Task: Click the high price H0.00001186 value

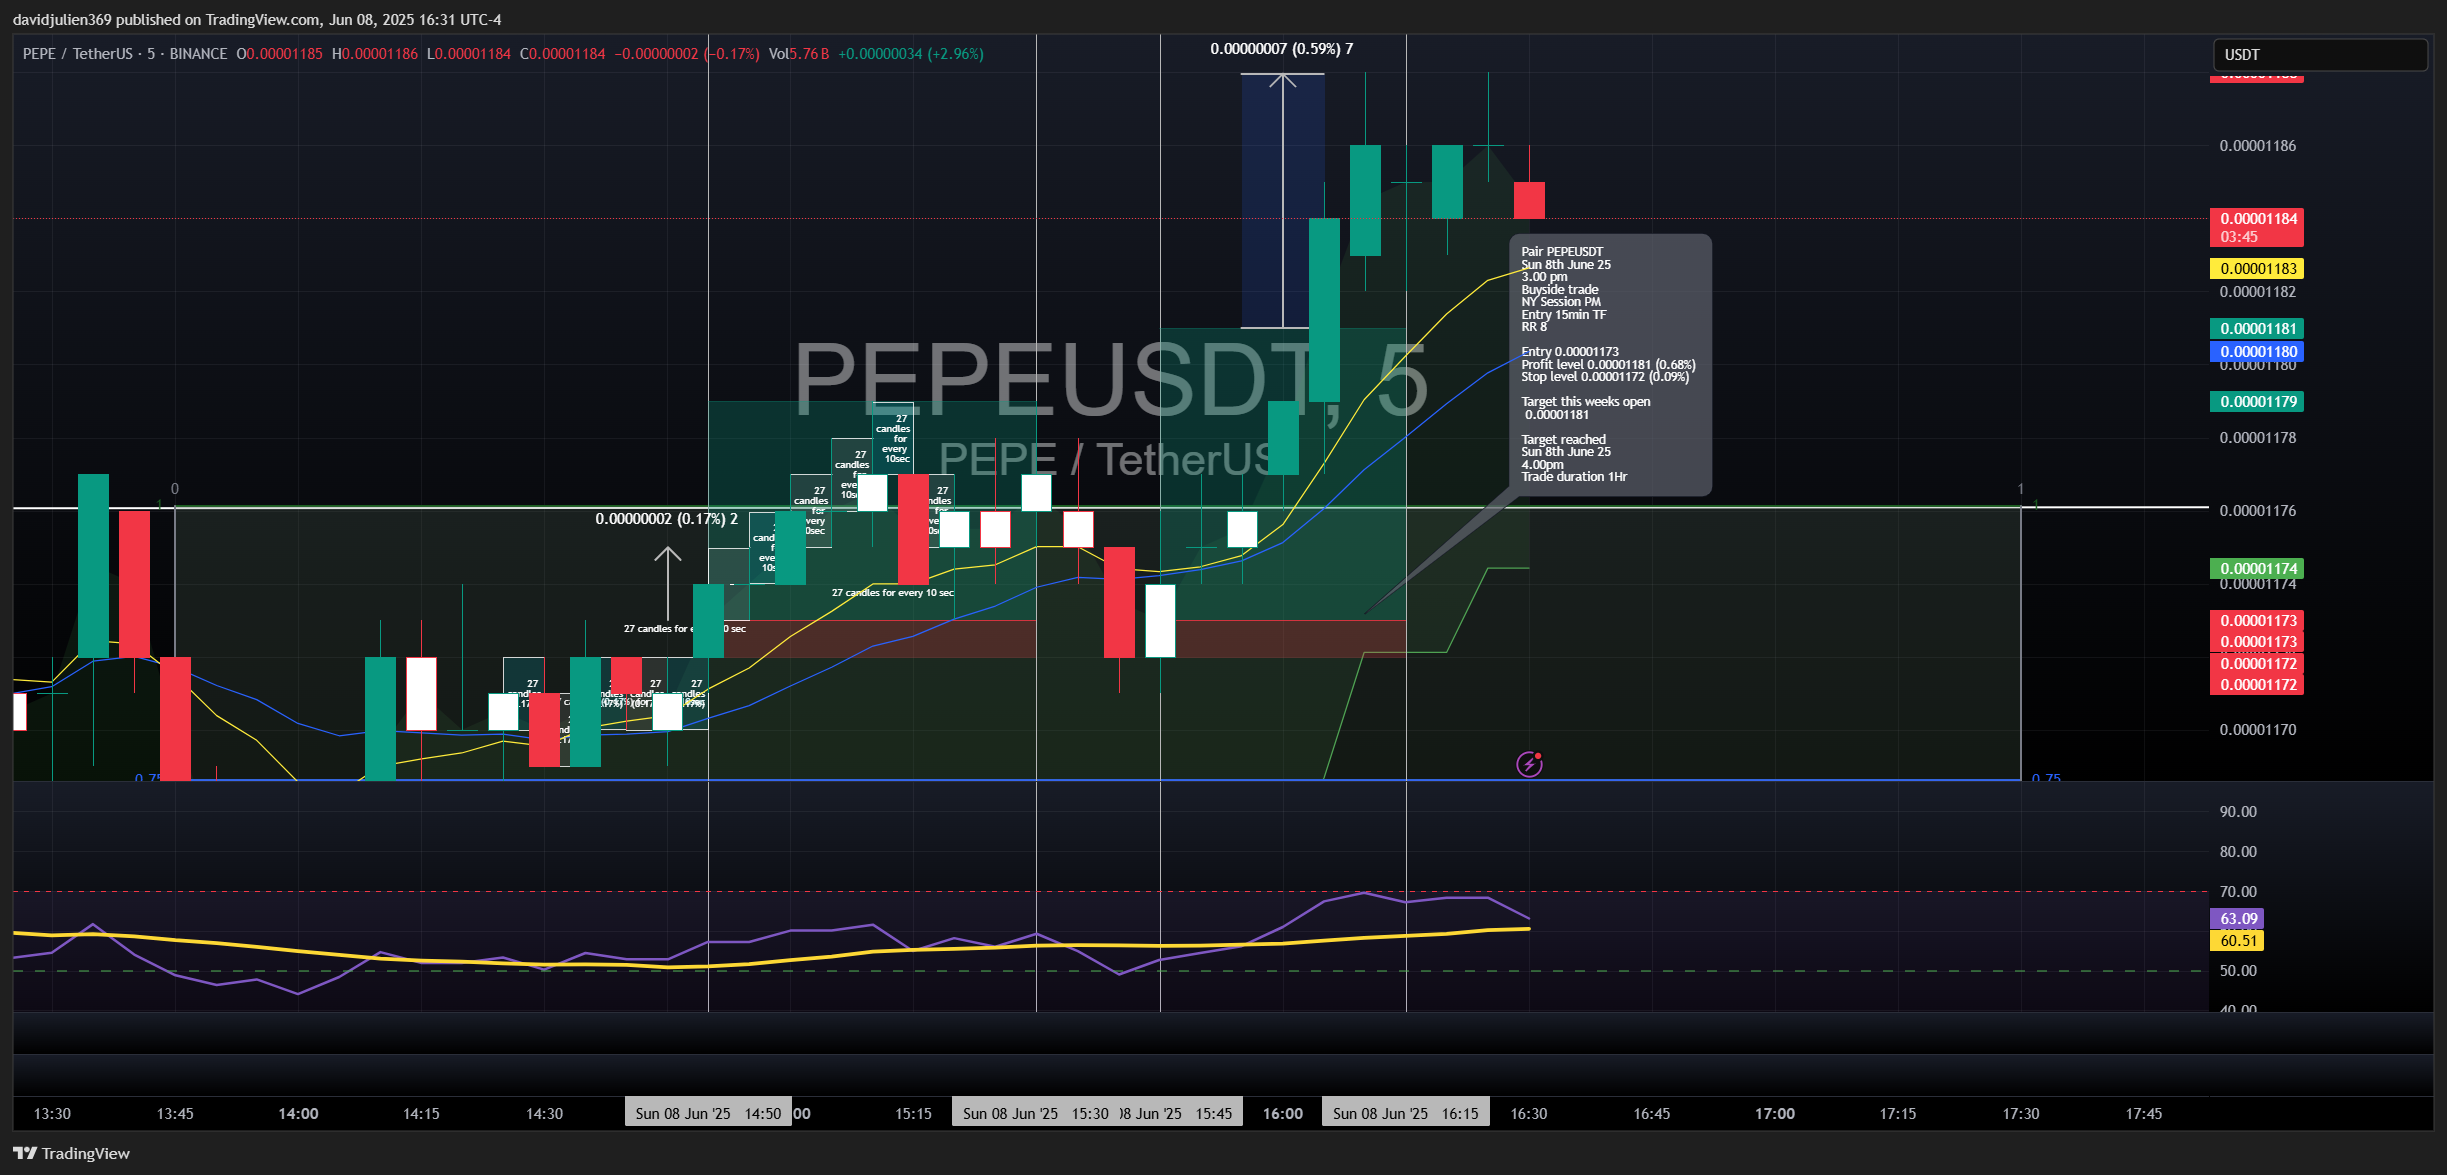Action: (375, 54)
